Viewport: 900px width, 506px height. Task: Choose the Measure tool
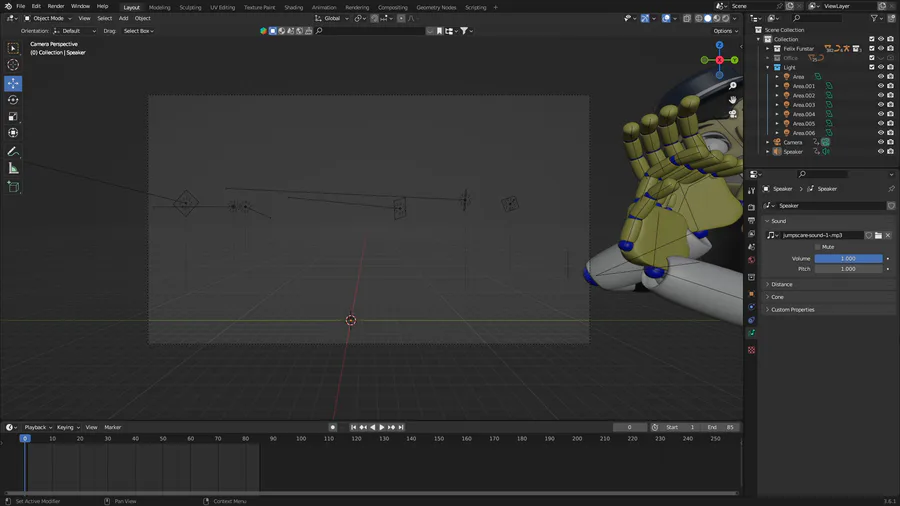tap(13, 168)
